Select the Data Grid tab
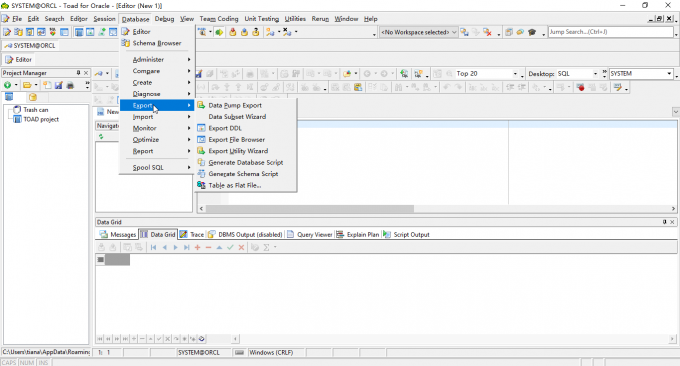The height and width of the screenshot is (366, 680). coord(158,235)
